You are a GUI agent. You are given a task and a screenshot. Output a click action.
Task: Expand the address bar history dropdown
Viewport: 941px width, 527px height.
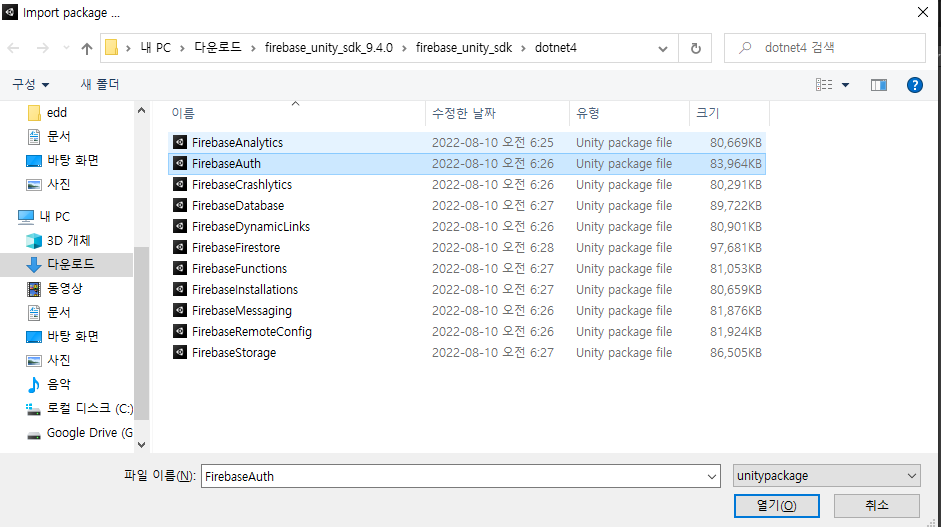[x=663, y=49]
